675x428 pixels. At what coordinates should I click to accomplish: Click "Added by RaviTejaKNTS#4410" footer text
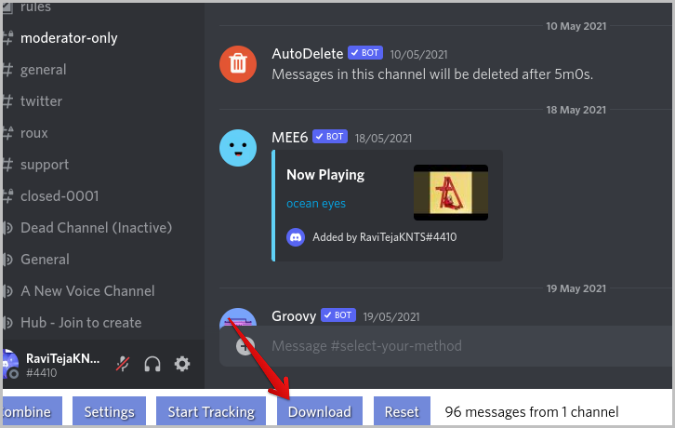pyautogui.click(x=384, y=237)
